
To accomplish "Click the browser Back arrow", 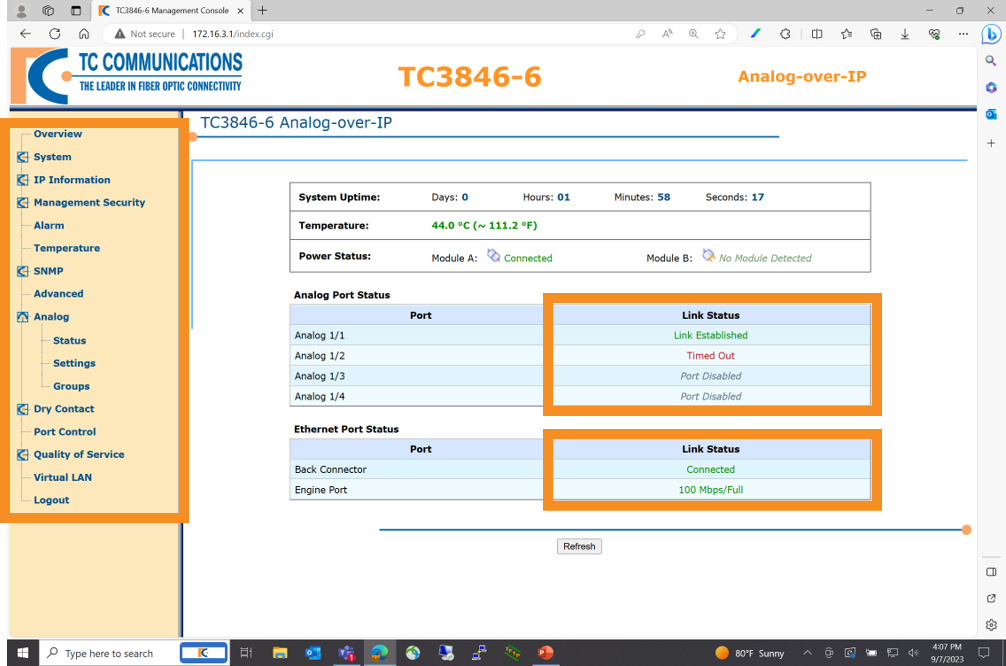I will tap(25, 33).
